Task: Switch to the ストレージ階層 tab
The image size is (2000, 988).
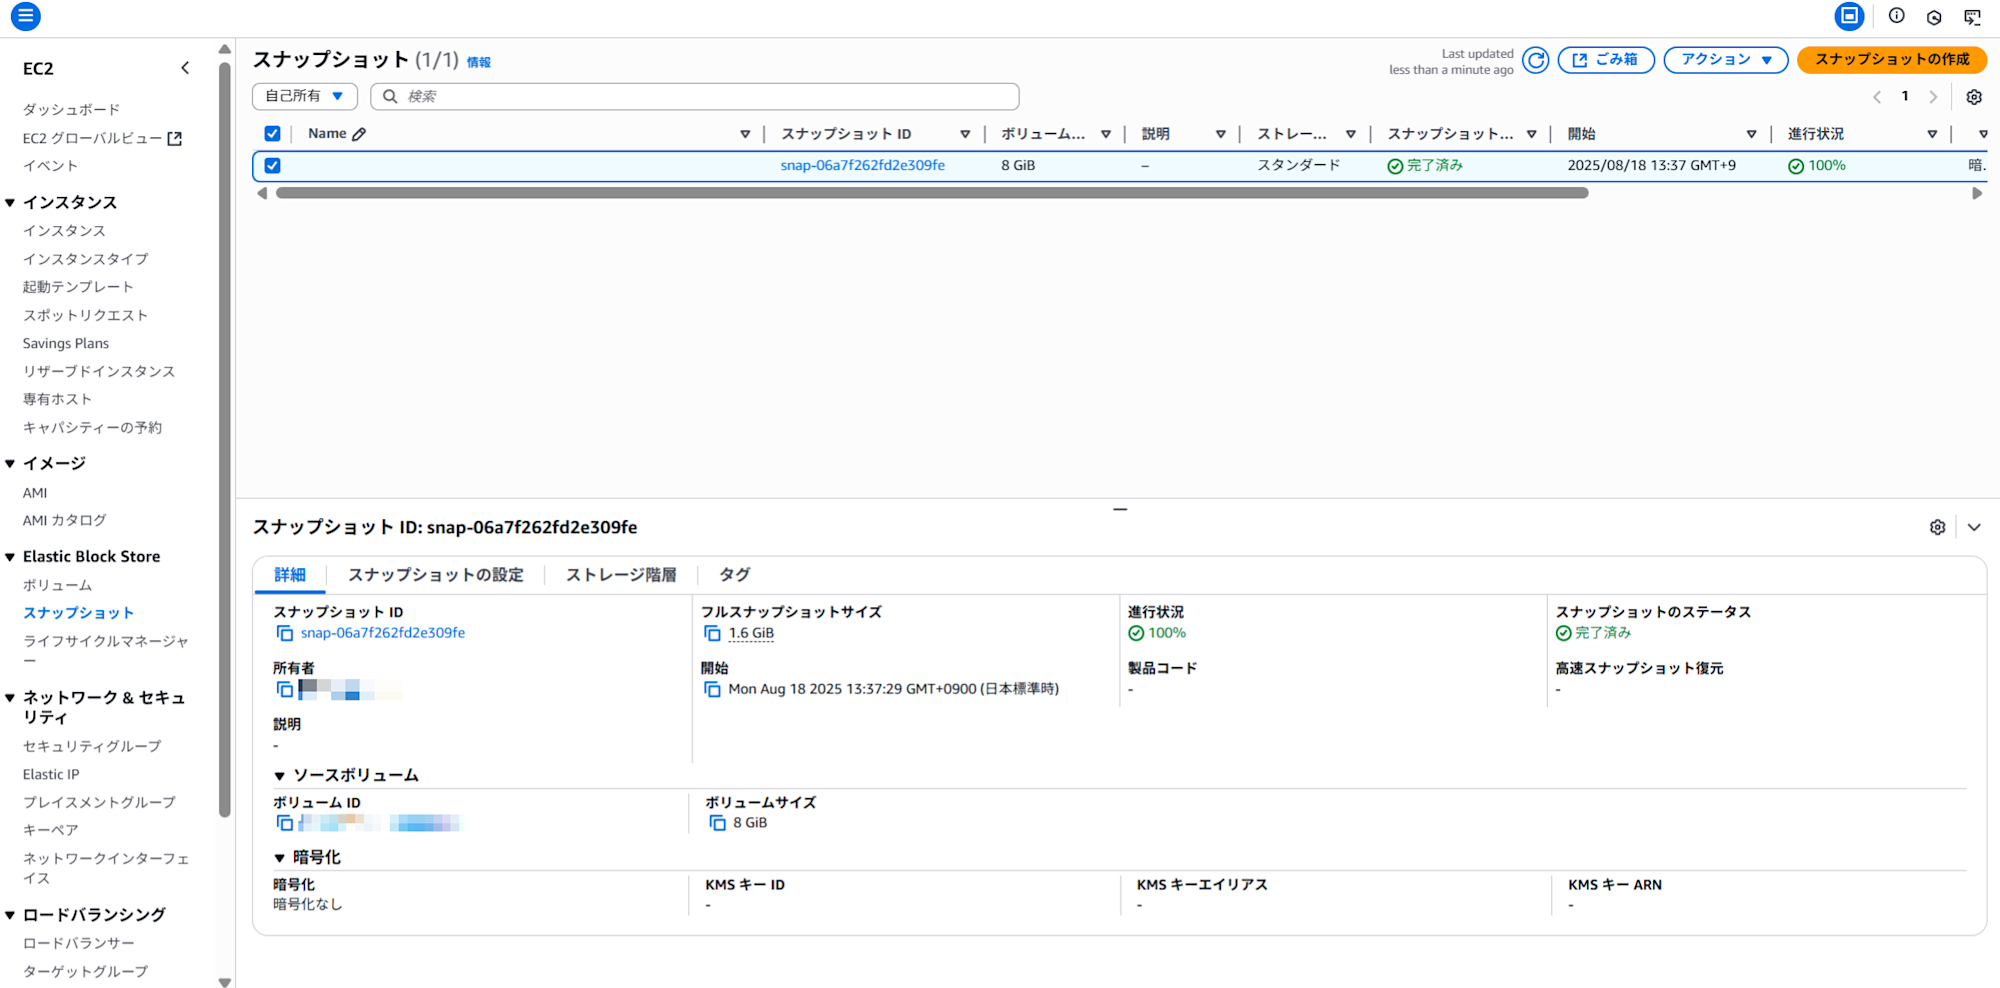Action: [x=621, y=575]
